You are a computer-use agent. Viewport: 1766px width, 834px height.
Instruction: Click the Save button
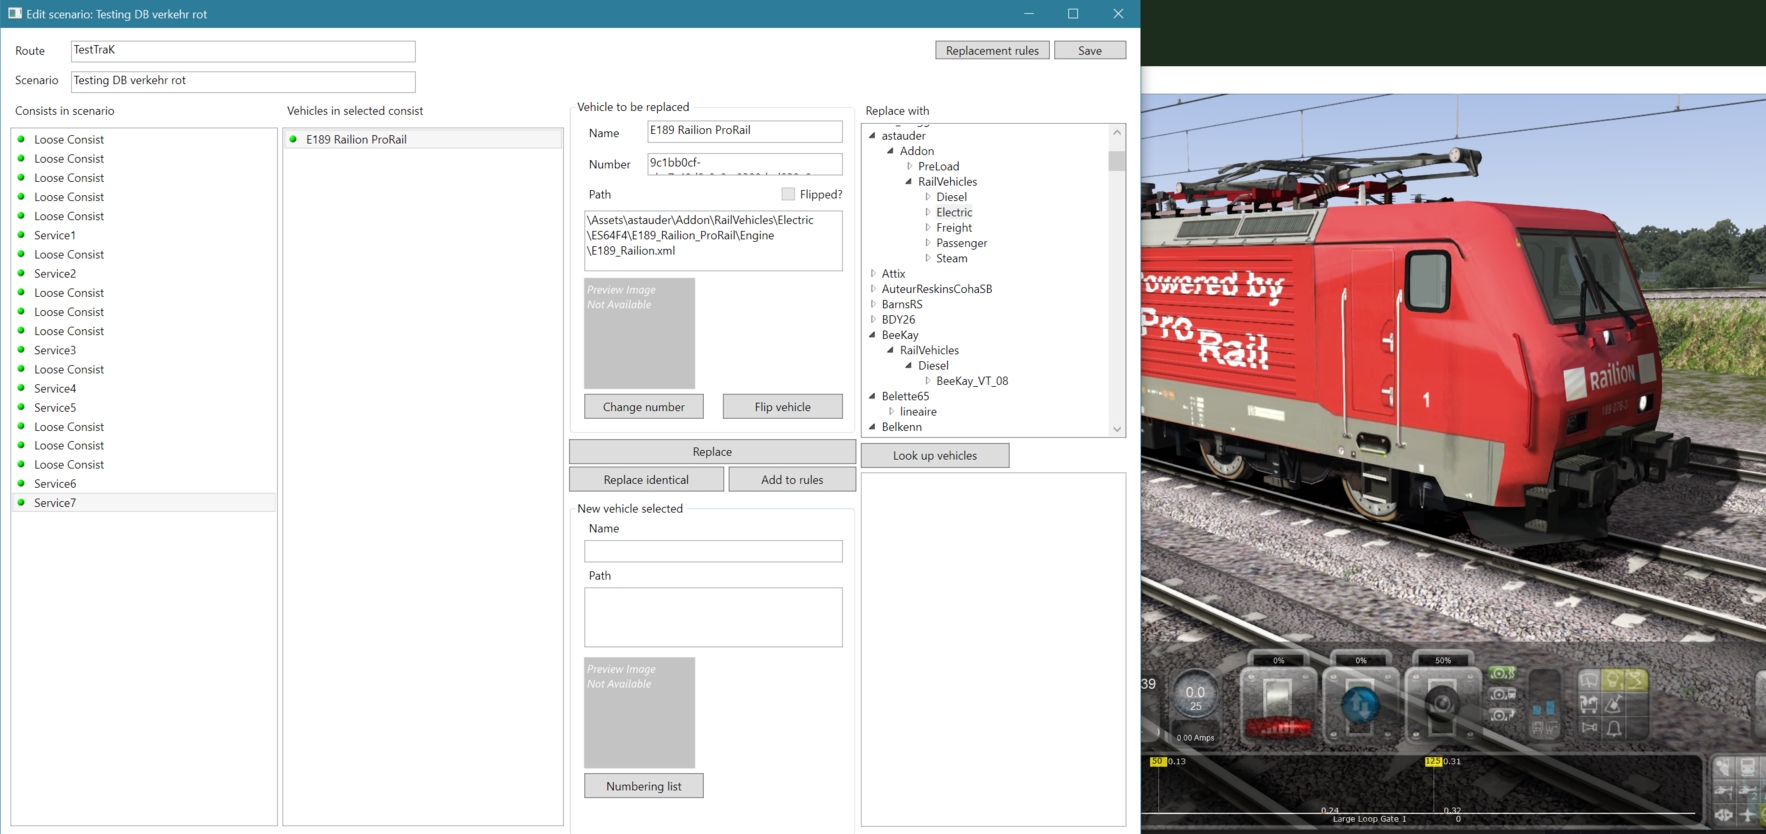[1090, 50]
